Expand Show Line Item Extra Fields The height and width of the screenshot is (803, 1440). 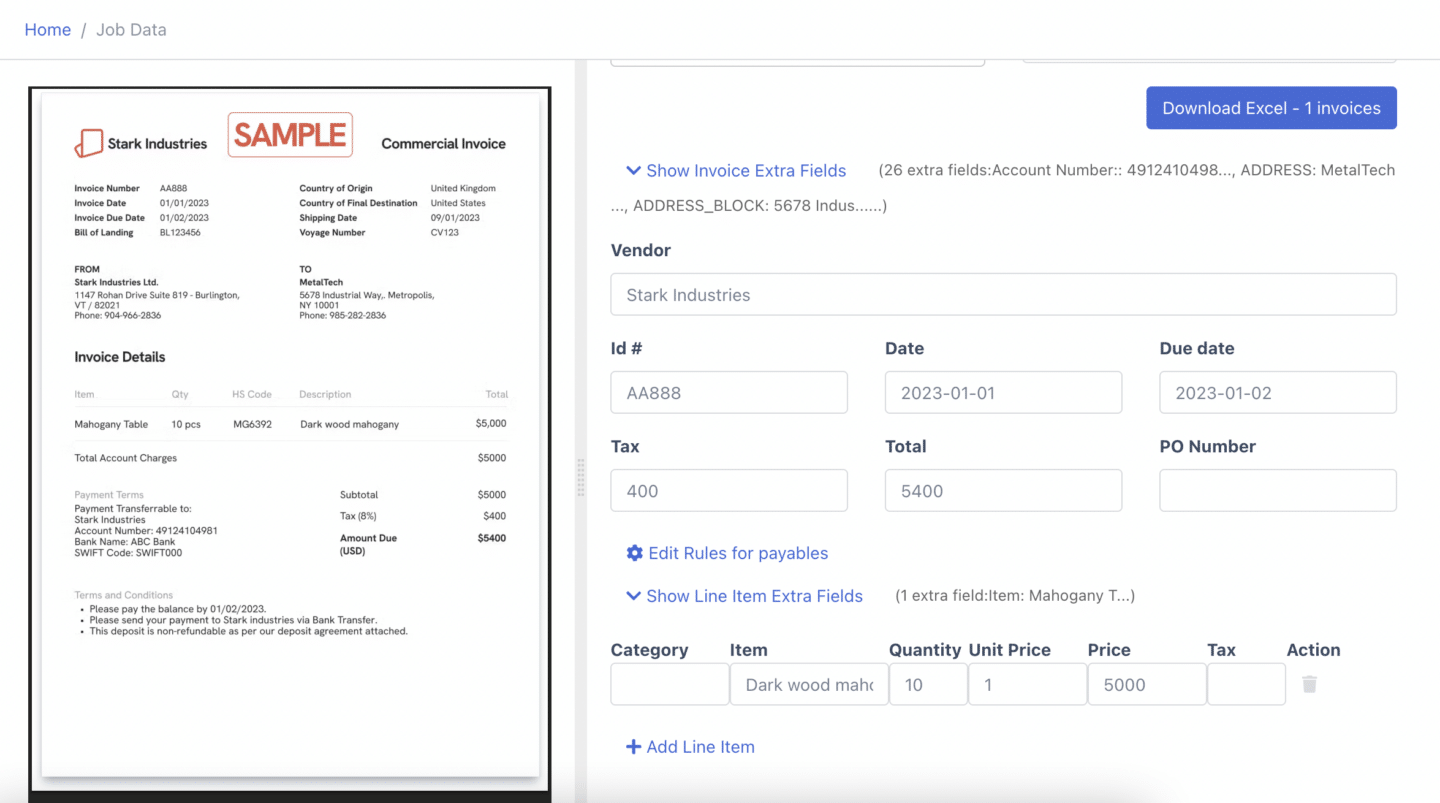point(744,596)
